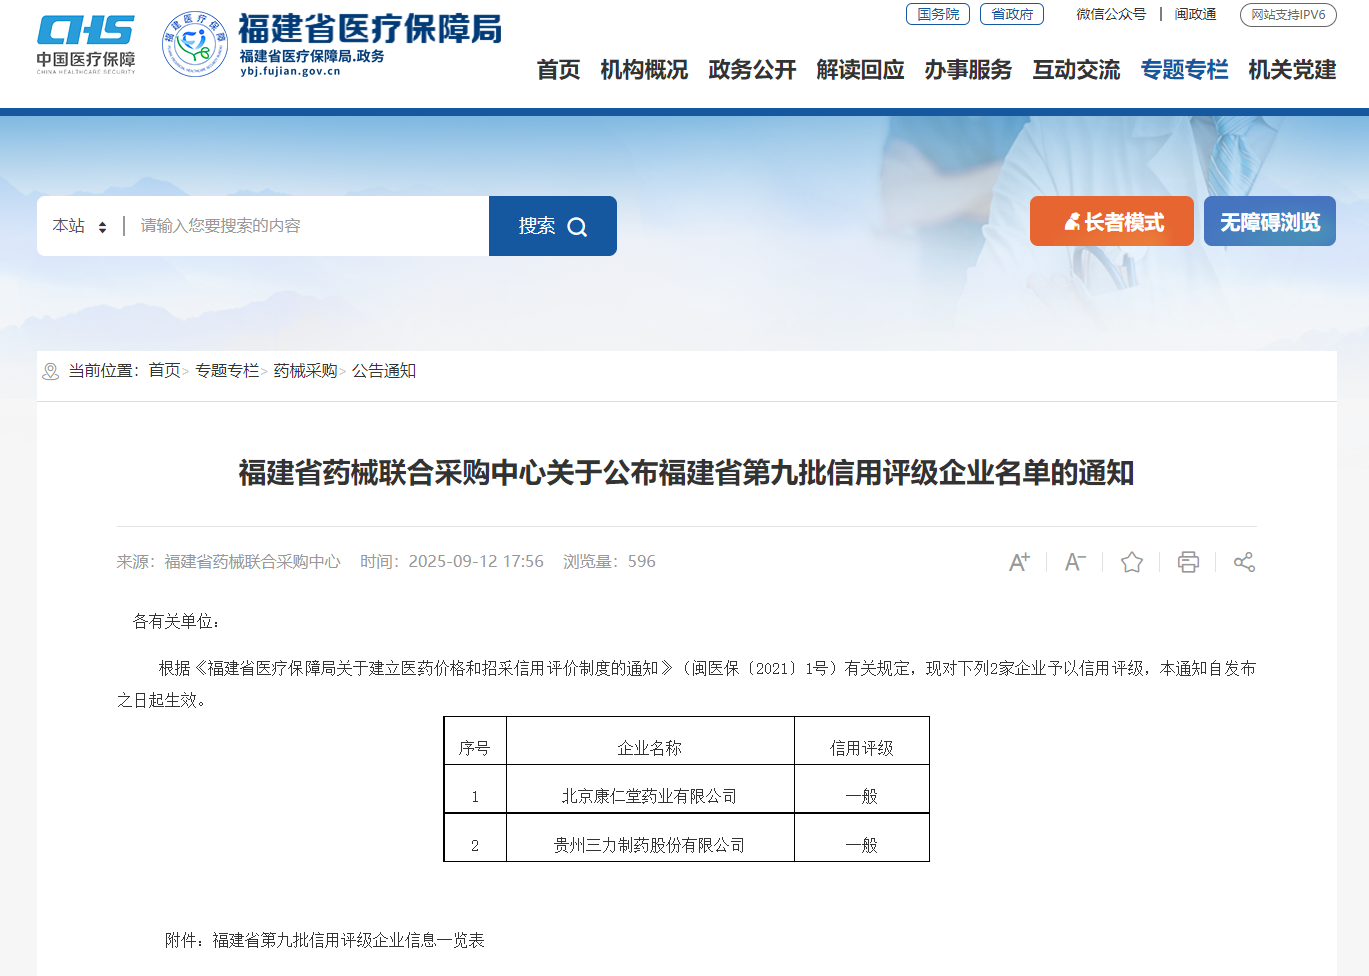Screen dimensions: 1369x976
Task: Click the print page icon
Action: coord(1188,562)
